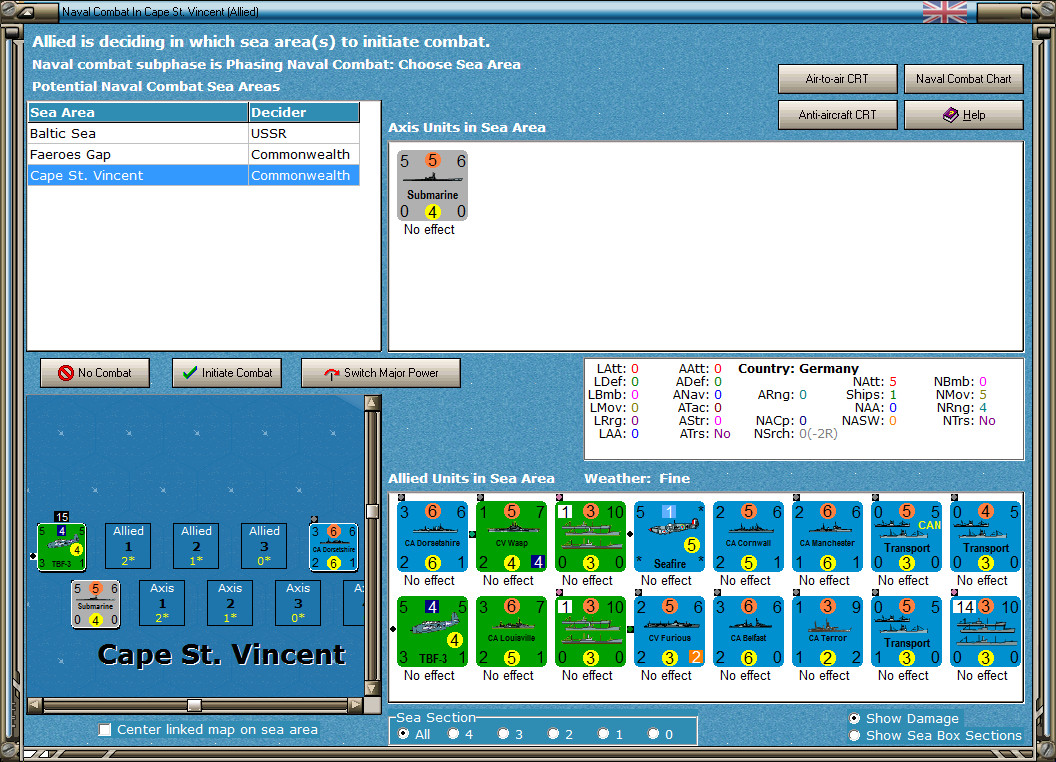This screenshot has width=1056, height=762.
Task: Click map horizontal scrollbar left arrow
Action: [x=35, y=705]
